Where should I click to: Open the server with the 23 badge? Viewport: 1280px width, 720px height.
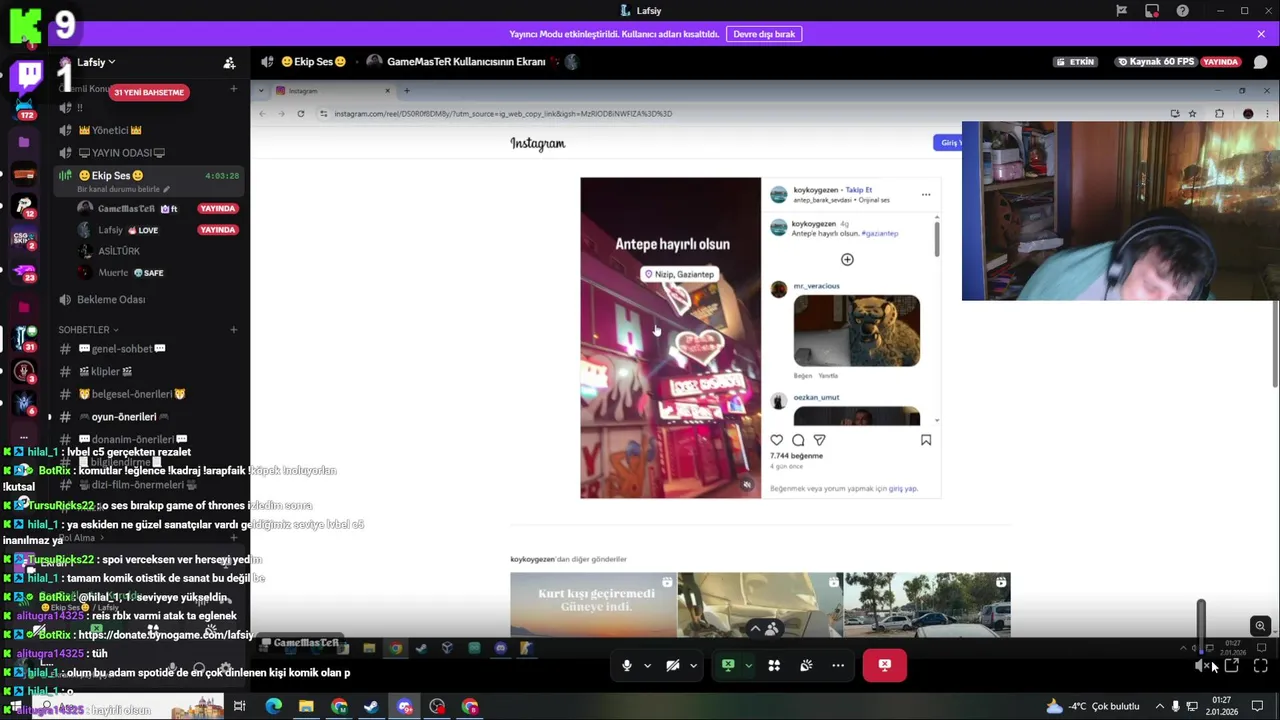pyautogui.click(x=25, y=272)
